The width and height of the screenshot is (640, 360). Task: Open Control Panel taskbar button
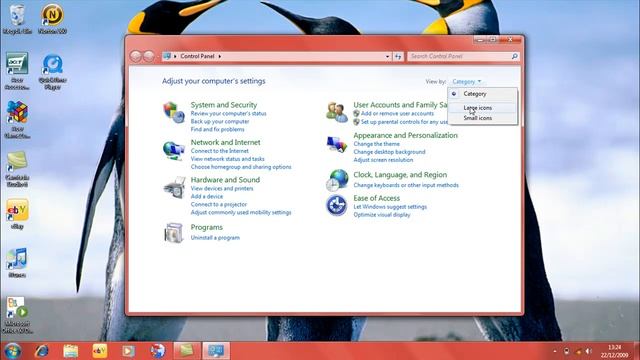216,351
